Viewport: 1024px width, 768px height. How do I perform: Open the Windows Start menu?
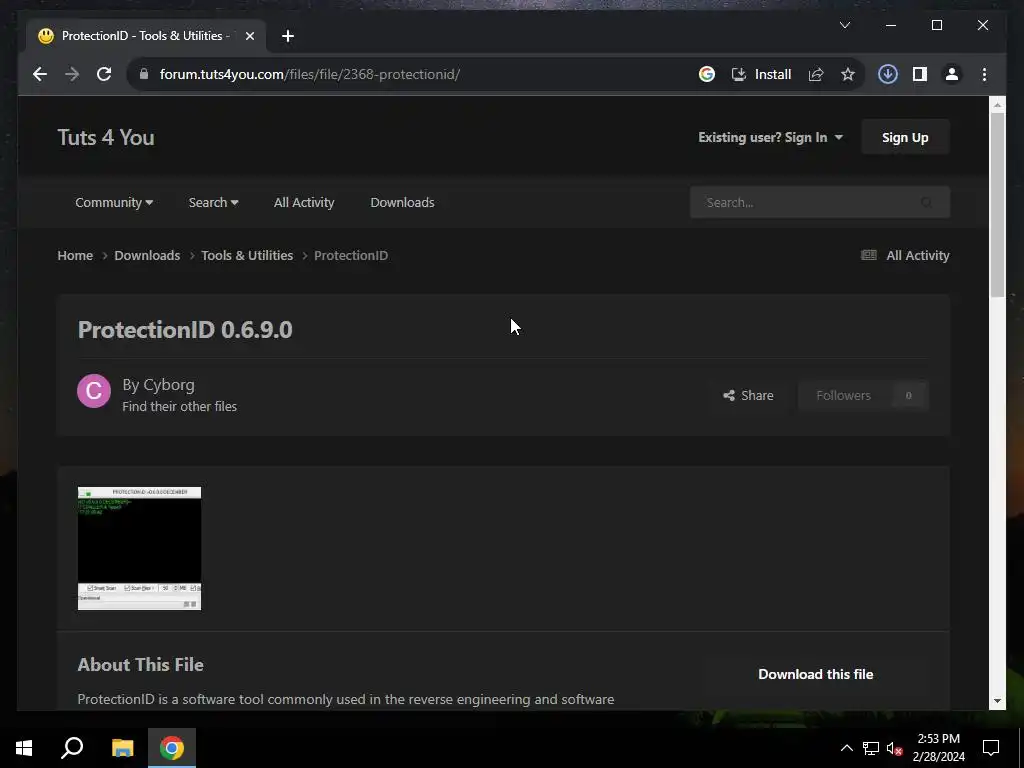24,748
